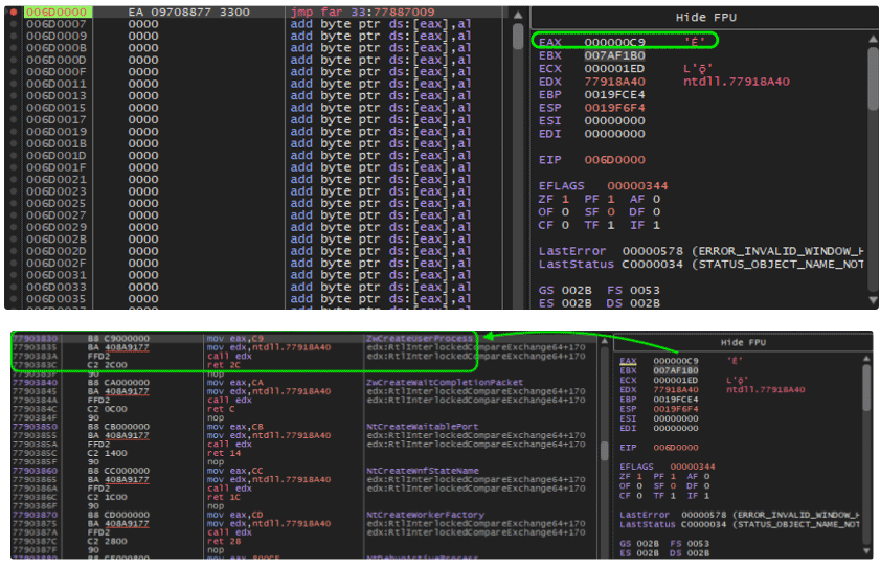Click EBX value 007AF1B0 in upper registers

tap(615, 56)
